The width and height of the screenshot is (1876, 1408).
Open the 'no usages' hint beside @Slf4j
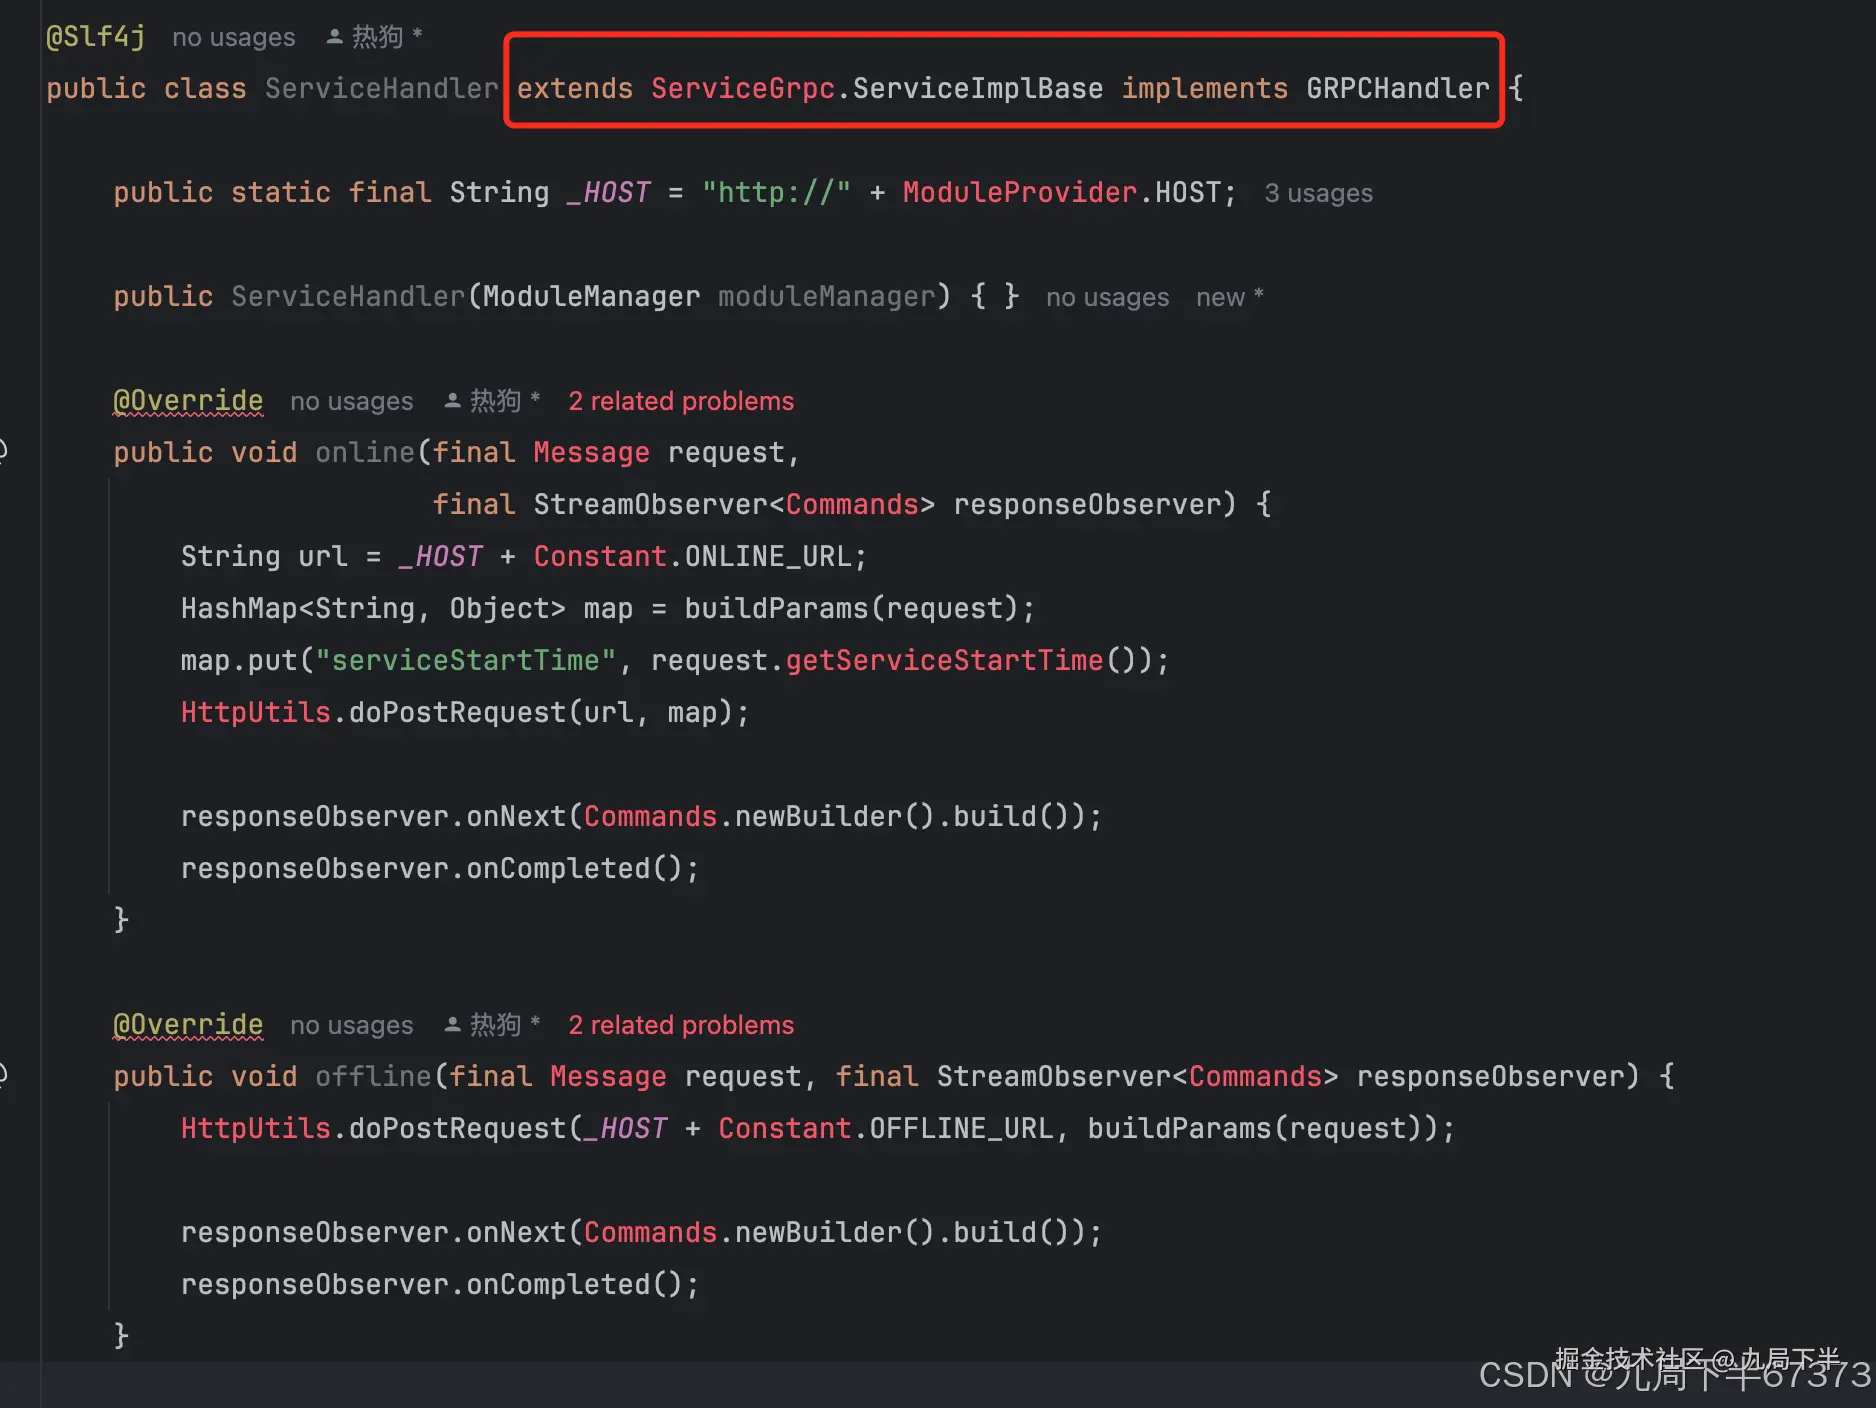pos(234,37)
